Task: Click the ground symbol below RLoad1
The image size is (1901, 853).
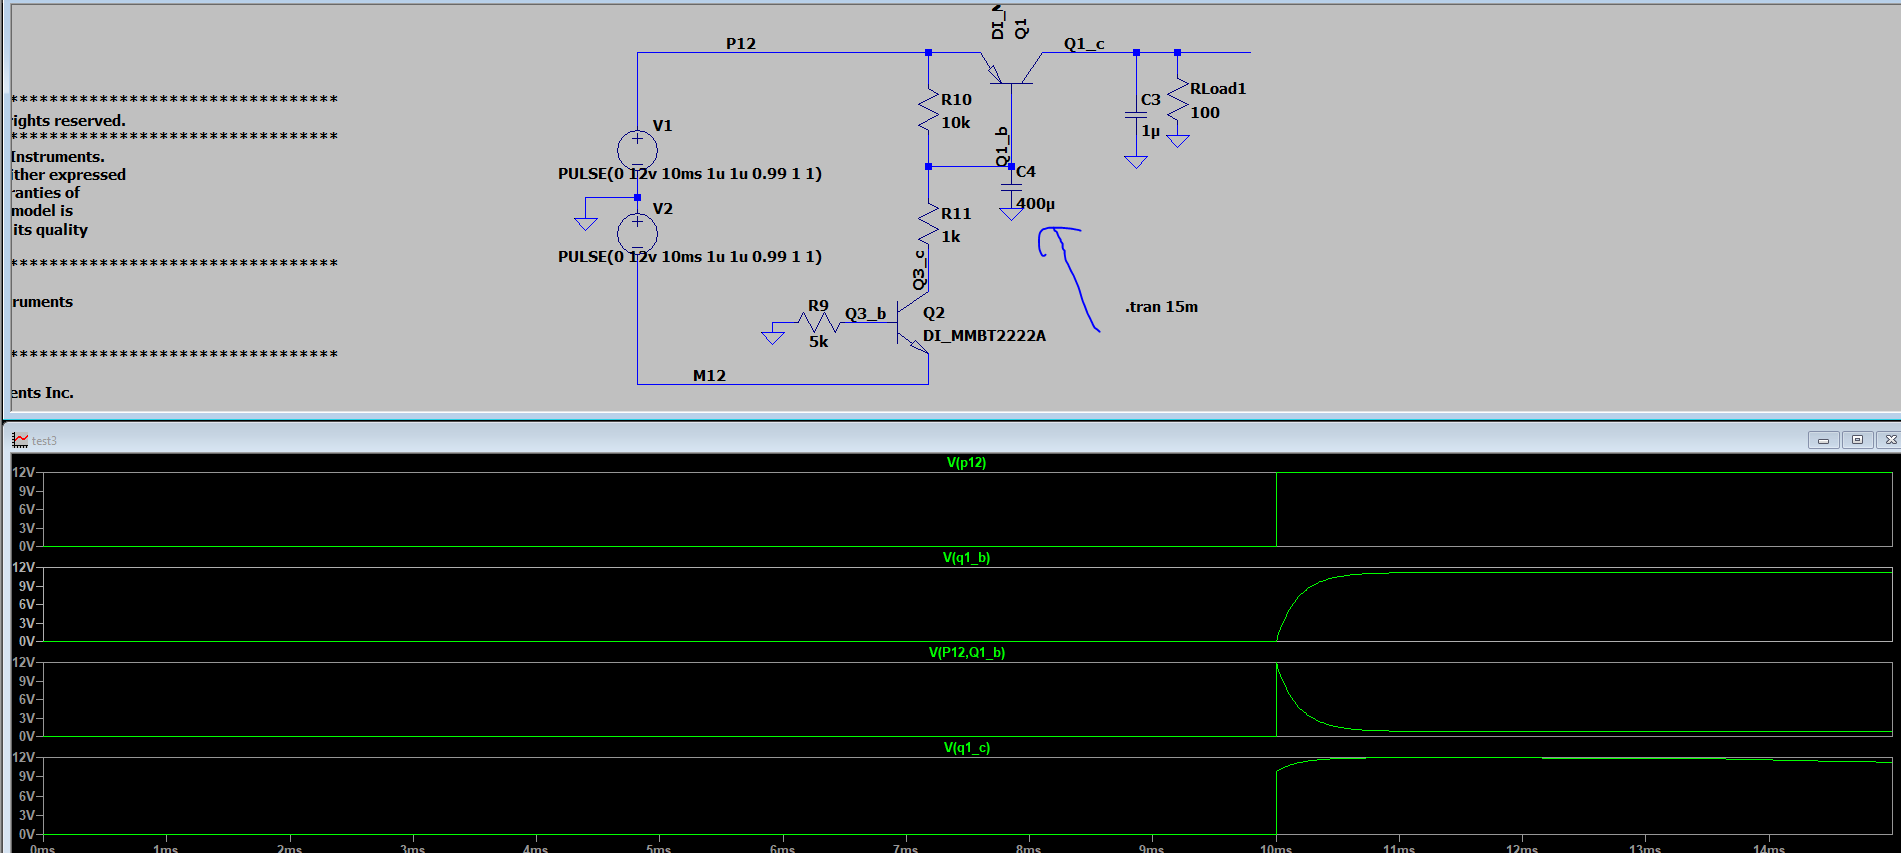Action: (1177, 141)
